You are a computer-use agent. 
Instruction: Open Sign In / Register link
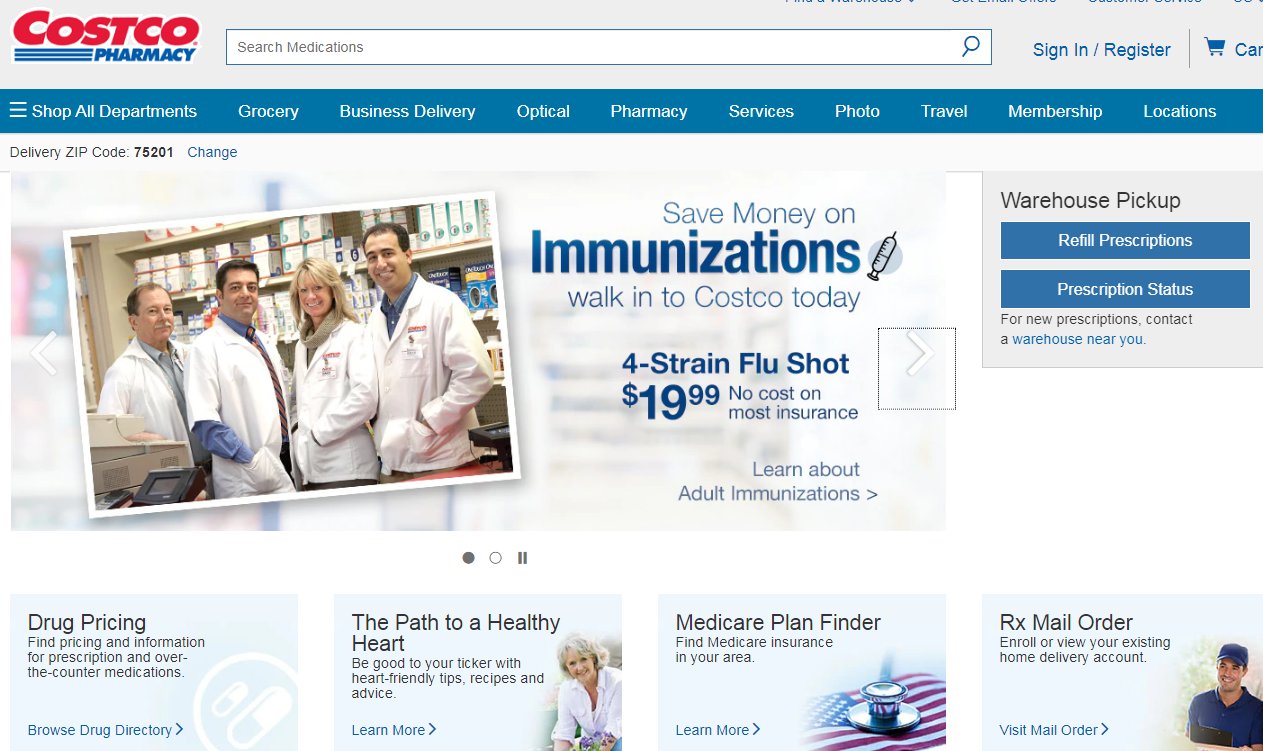pyautogui.click(x=1101, y=50)
